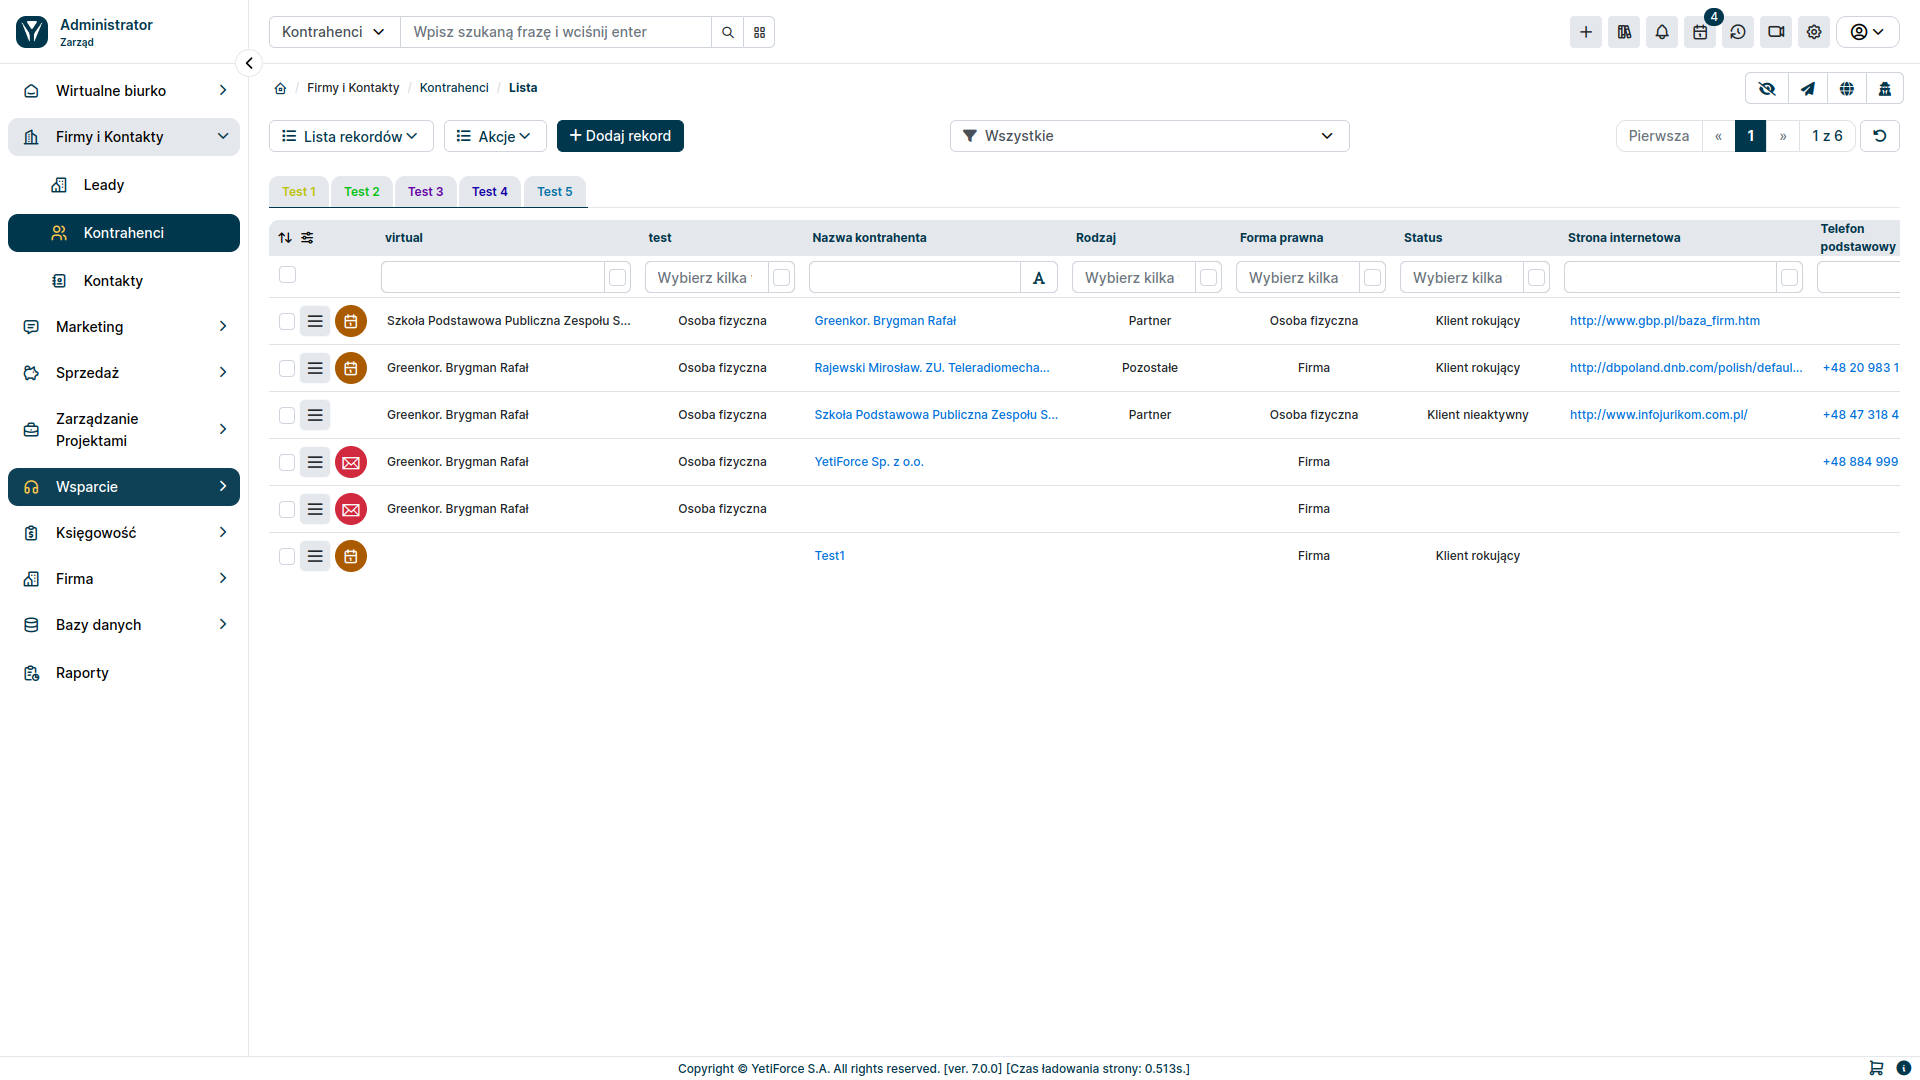Viewport: 1920px width, 1080px height.
Task: Open the http://www.infojurikom.com.pl/ link
Action: [1658, 415]
